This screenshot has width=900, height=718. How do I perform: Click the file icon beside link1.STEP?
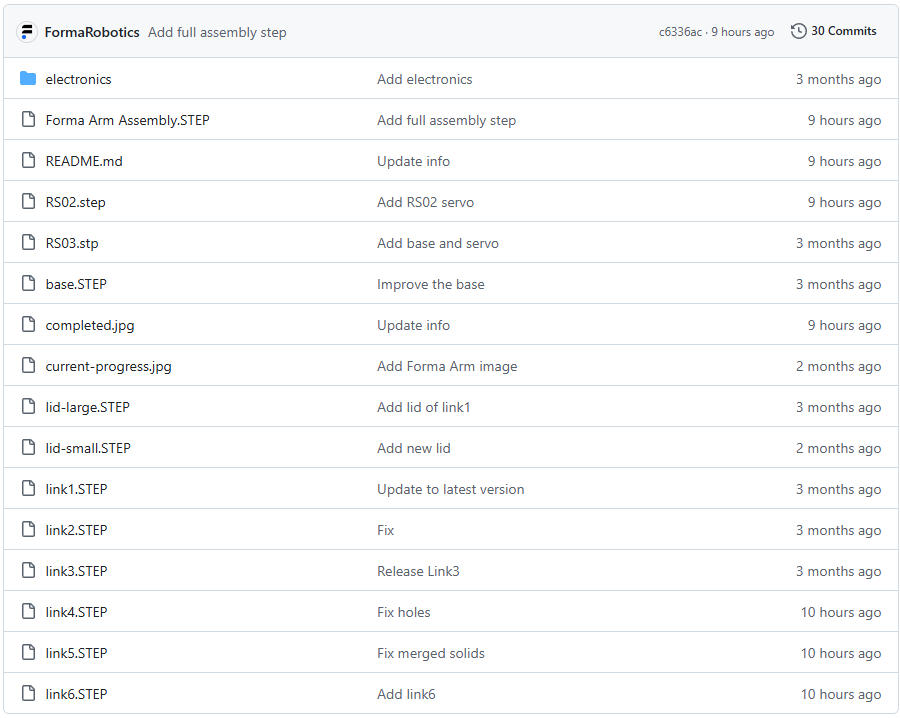[x=28, y=488]
